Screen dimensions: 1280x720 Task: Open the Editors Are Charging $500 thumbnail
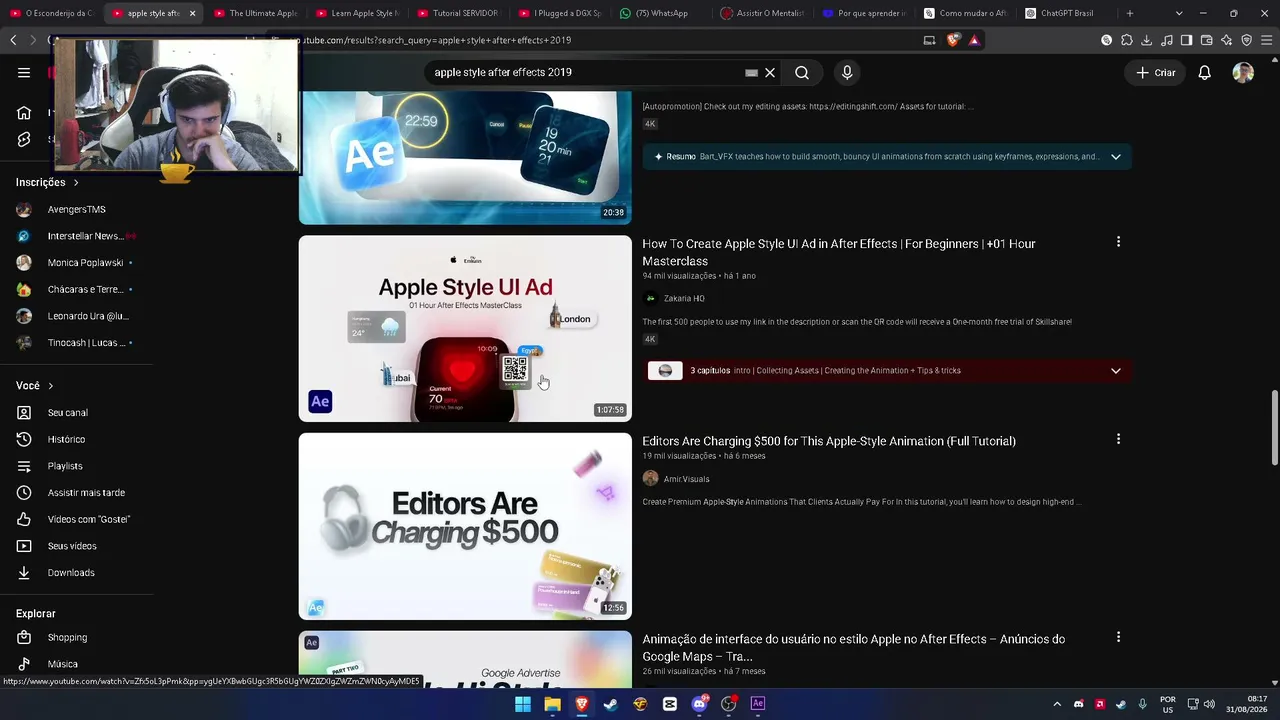(x=465, y=526)
